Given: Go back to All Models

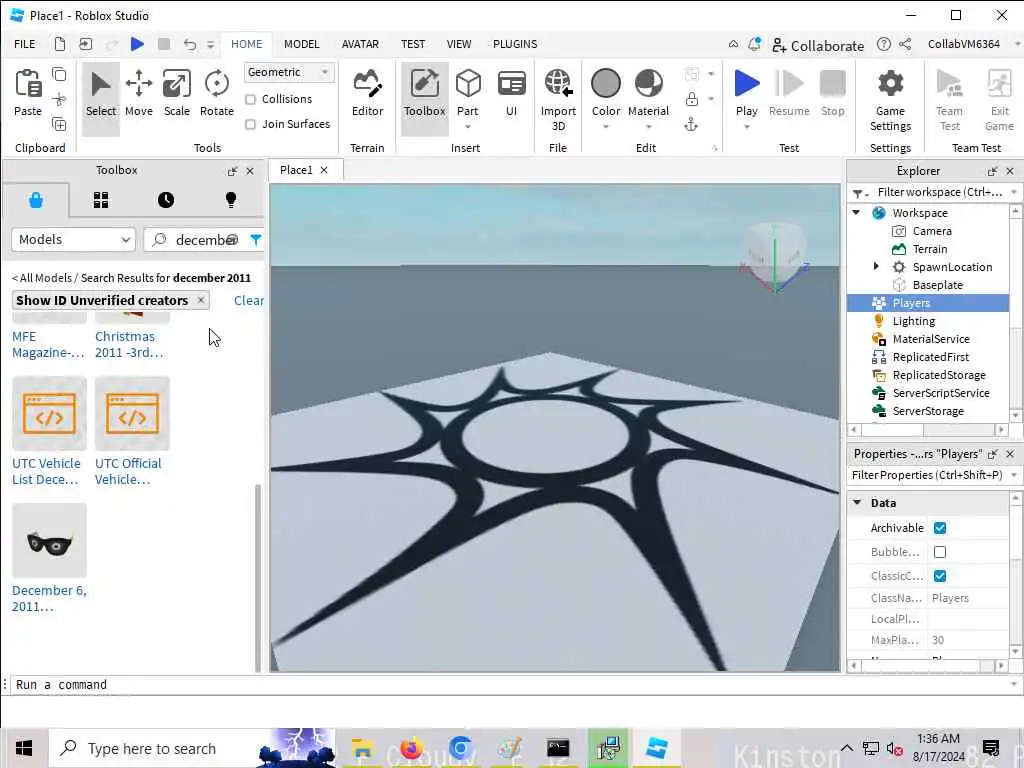Looking at the screenshot, I should [x=41, y=278].
